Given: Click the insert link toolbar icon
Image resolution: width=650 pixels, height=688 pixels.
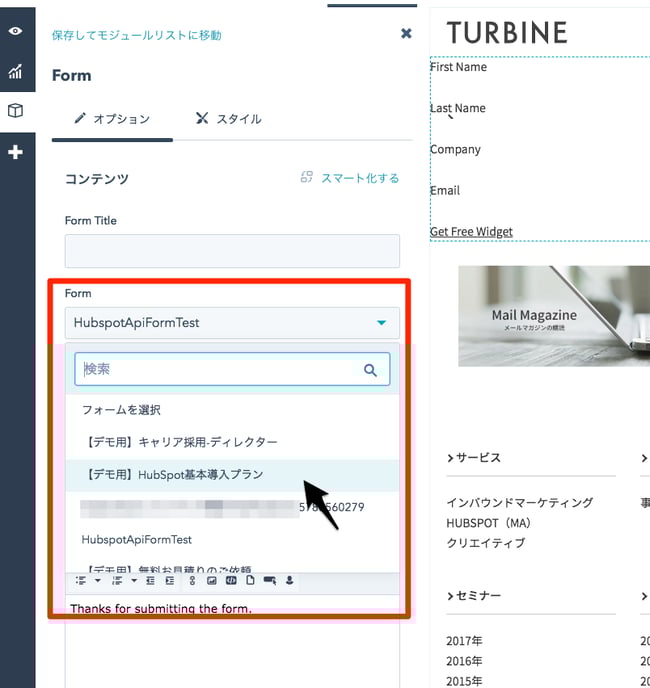Looking at the screenshot, I should tap(192, 580).
